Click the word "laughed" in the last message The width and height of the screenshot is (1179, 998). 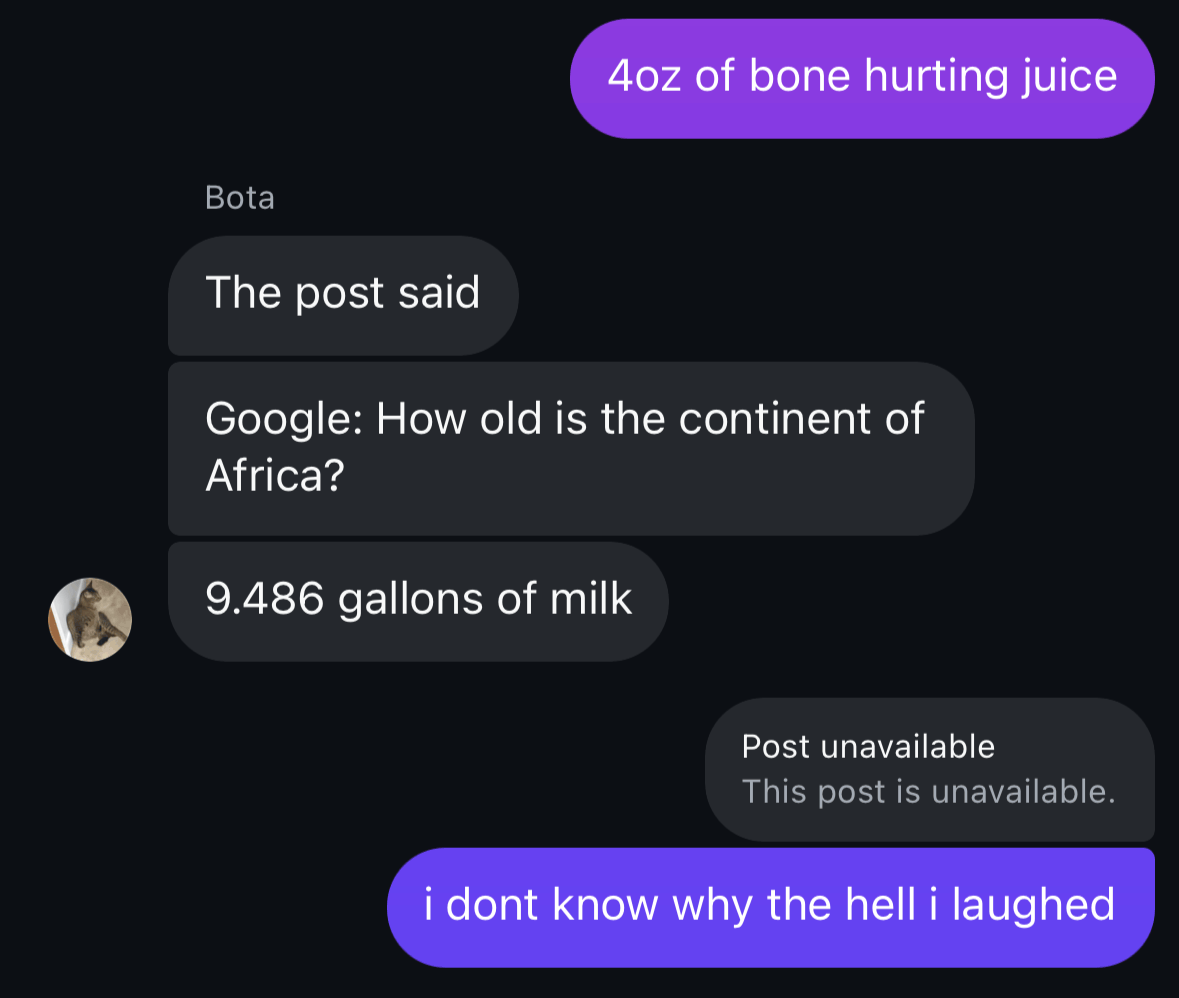pos(1032,906)
